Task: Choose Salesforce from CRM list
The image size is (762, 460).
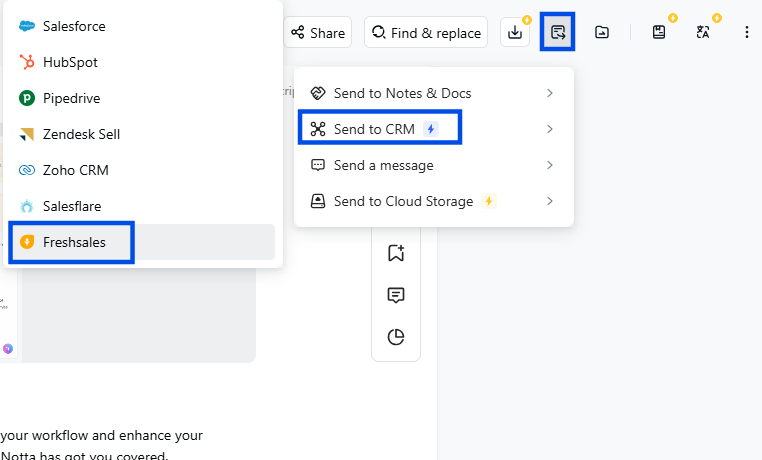Action: [x=142, y=26]
